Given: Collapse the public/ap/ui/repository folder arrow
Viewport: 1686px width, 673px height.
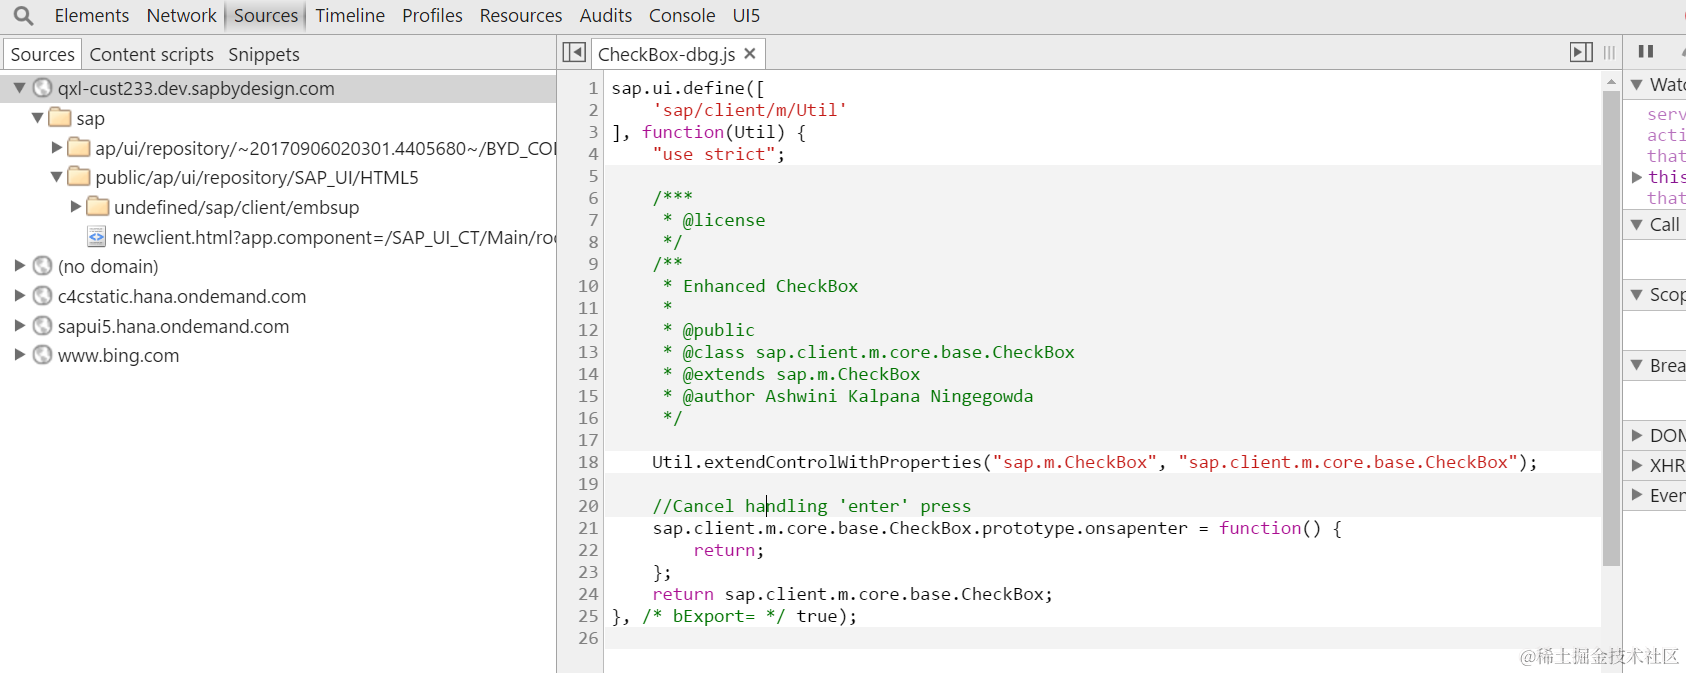Looking at the screenshot, I should (57, 177).
